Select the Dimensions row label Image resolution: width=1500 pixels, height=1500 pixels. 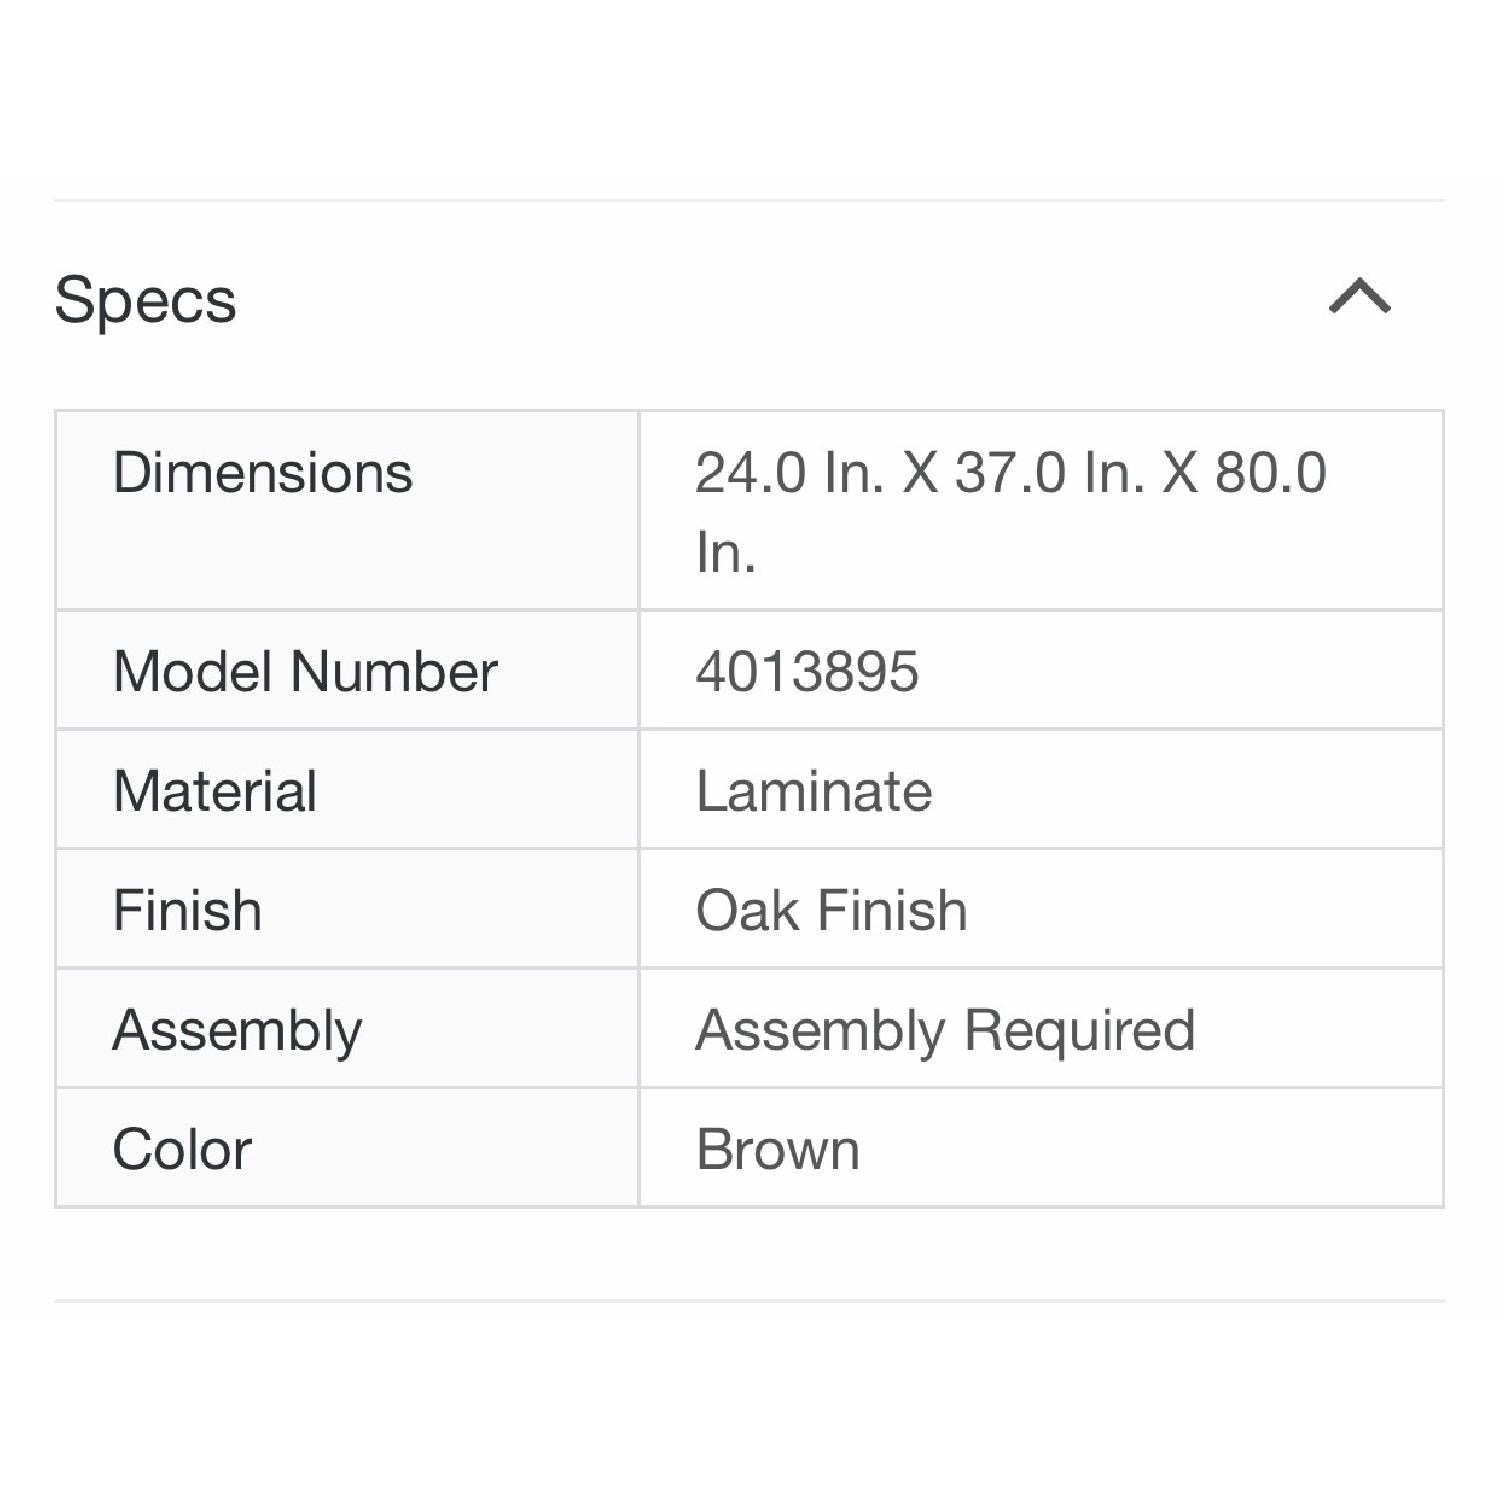[262, 472]
